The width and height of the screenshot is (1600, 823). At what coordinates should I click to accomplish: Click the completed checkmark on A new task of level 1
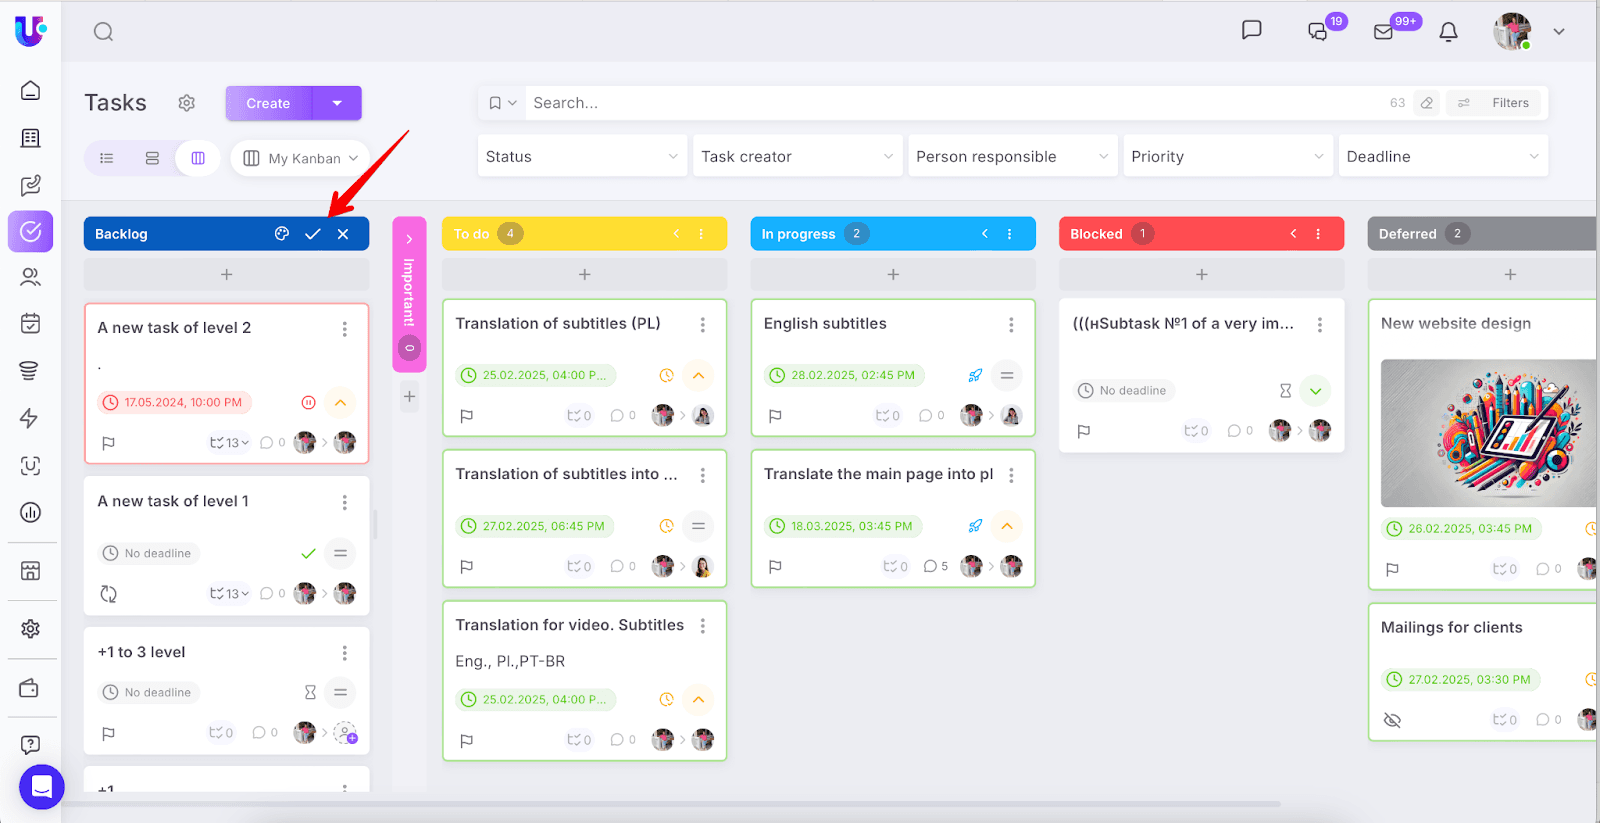pos(308,553)
